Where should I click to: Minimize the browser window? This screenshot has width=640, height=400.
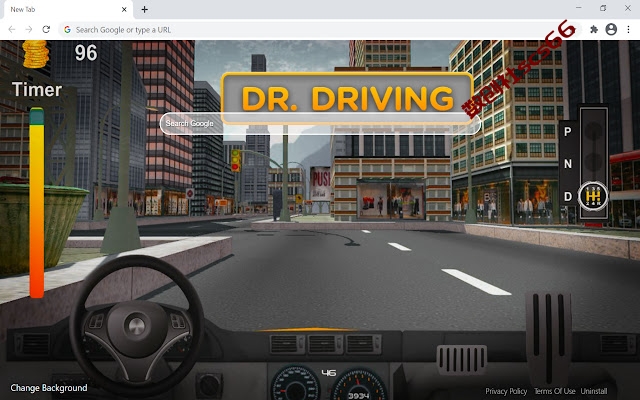(x=579, y=8)
